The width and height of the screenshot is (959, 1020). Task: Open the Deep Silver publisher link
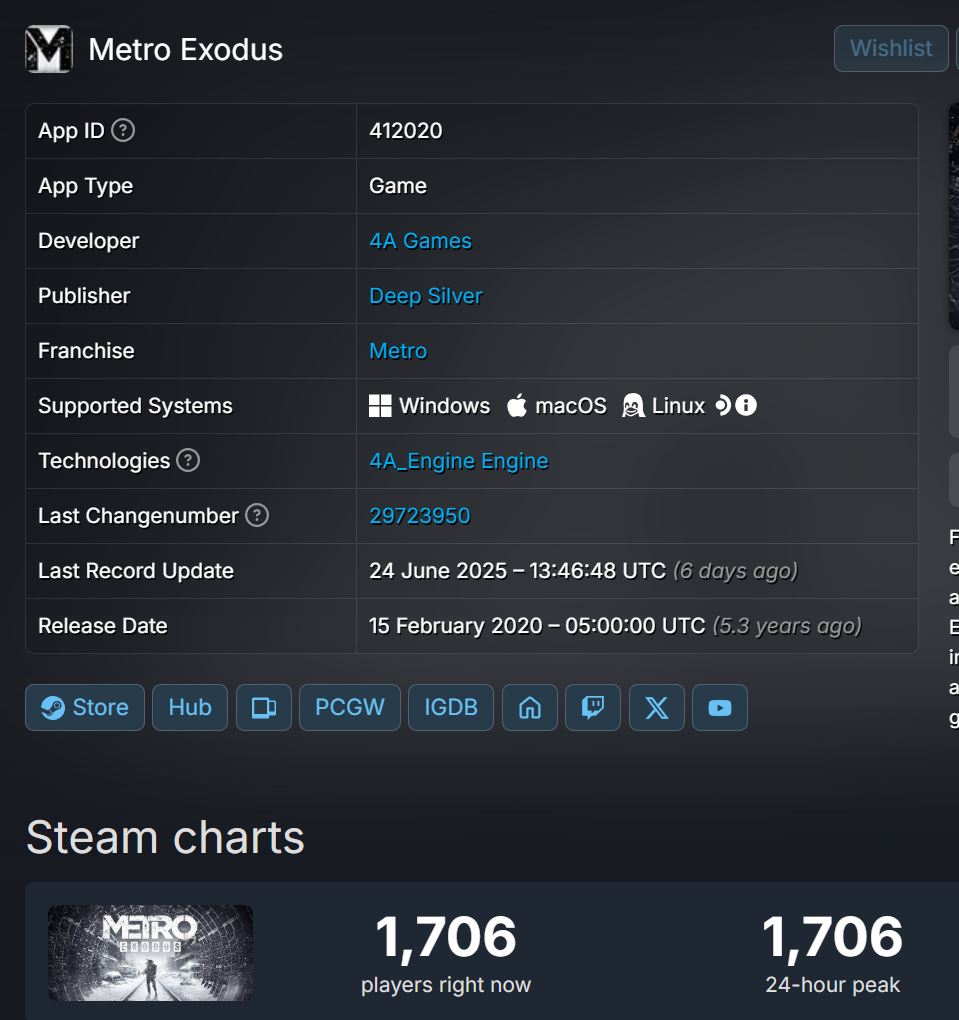(x=425, y=296)
